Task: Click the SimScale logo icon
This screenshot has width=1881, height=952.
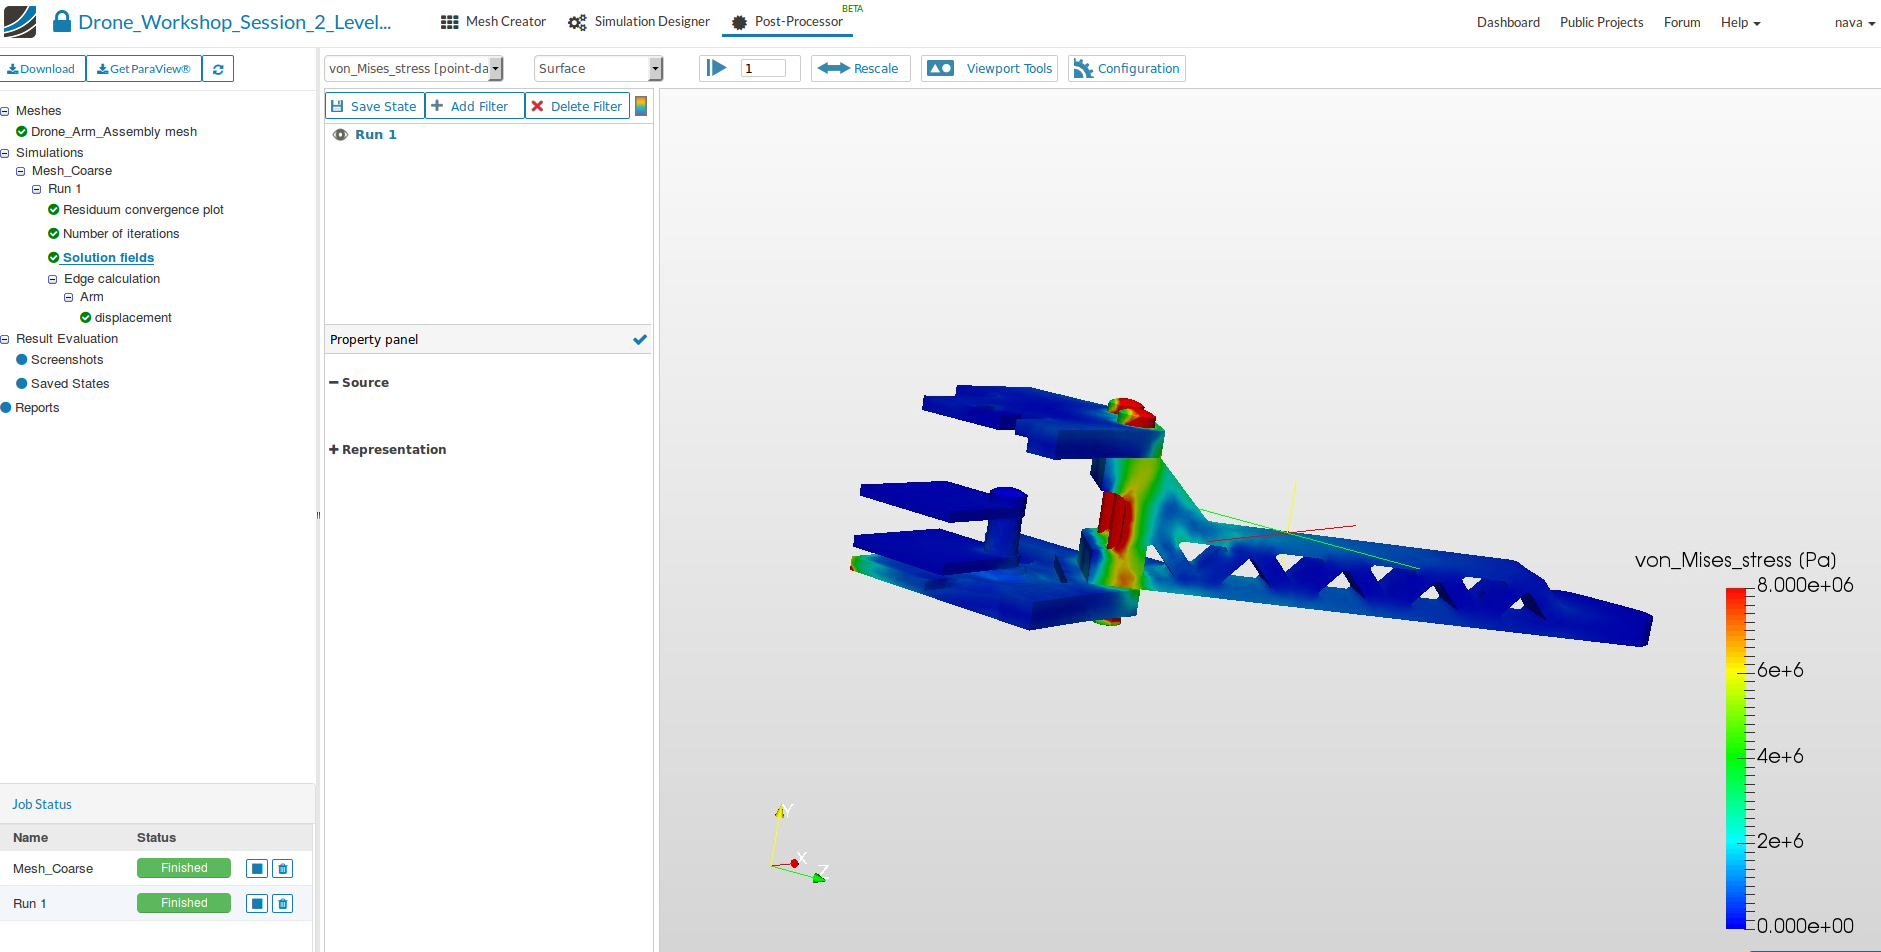Action: tap(20, 22)
